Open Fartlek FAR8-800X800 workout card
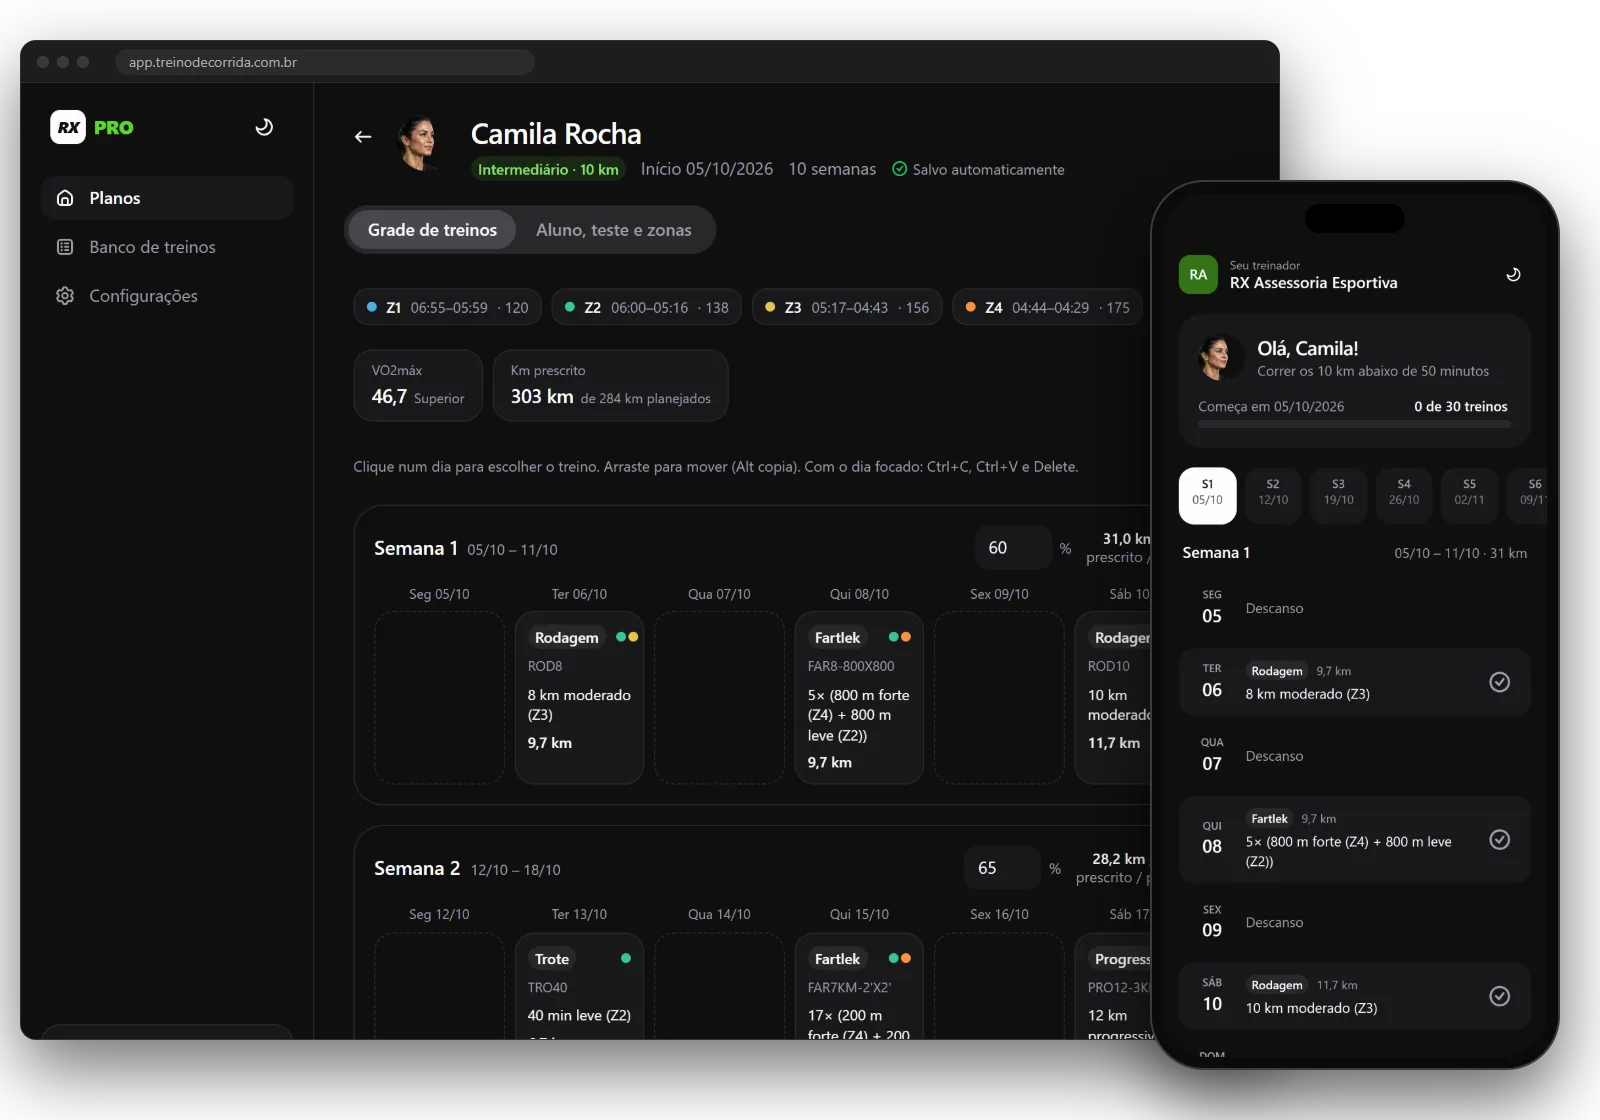The width and height of the screenshot is (1600, 1120). (859, 698)
